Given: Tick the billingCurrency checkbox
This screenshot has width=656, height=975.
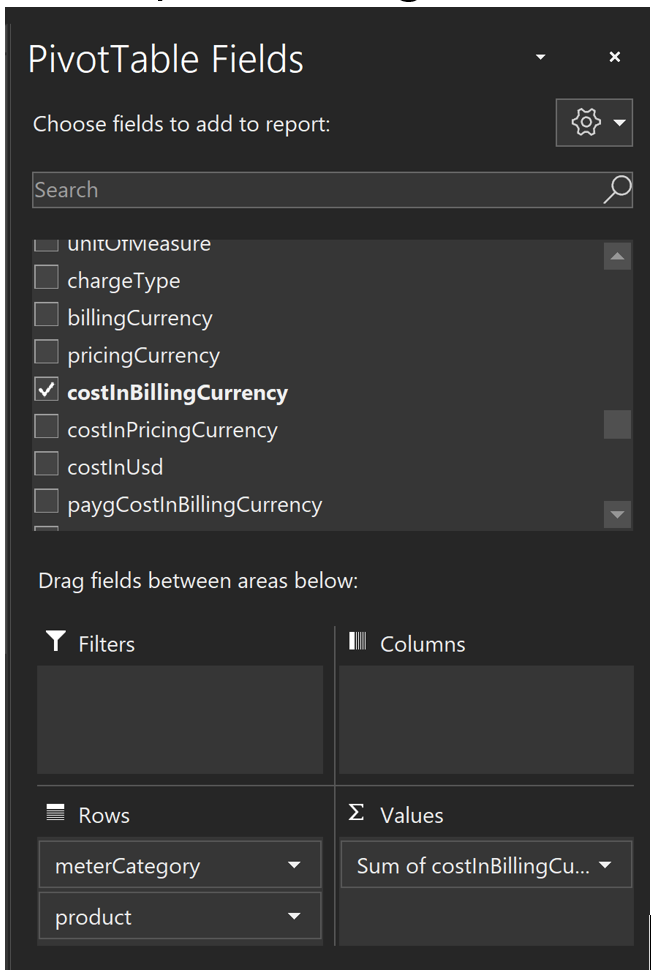Looking at the screenshot, I should point(46,316).
